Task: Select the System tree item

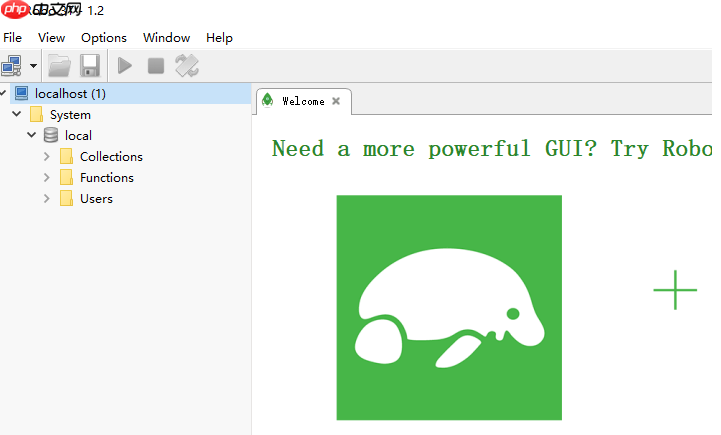Action: [x=70, y=115]
